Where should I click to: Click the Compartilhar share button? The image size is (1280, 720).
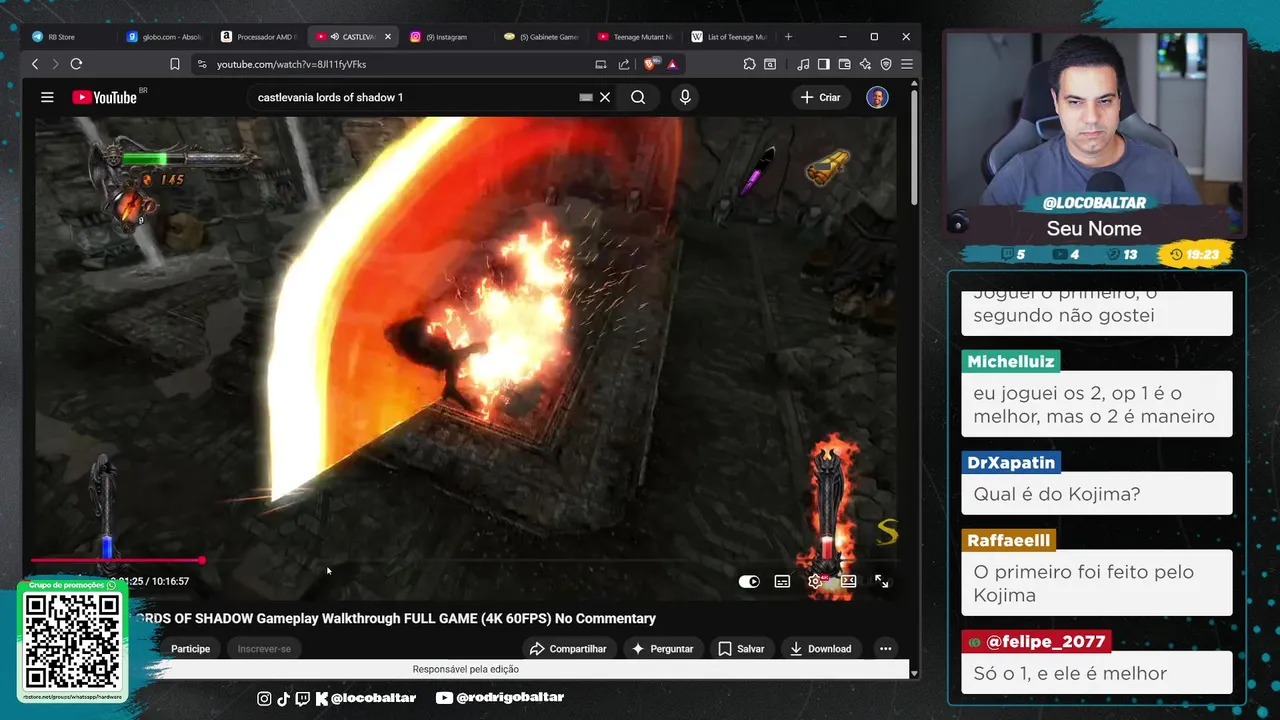coord(568,649)
